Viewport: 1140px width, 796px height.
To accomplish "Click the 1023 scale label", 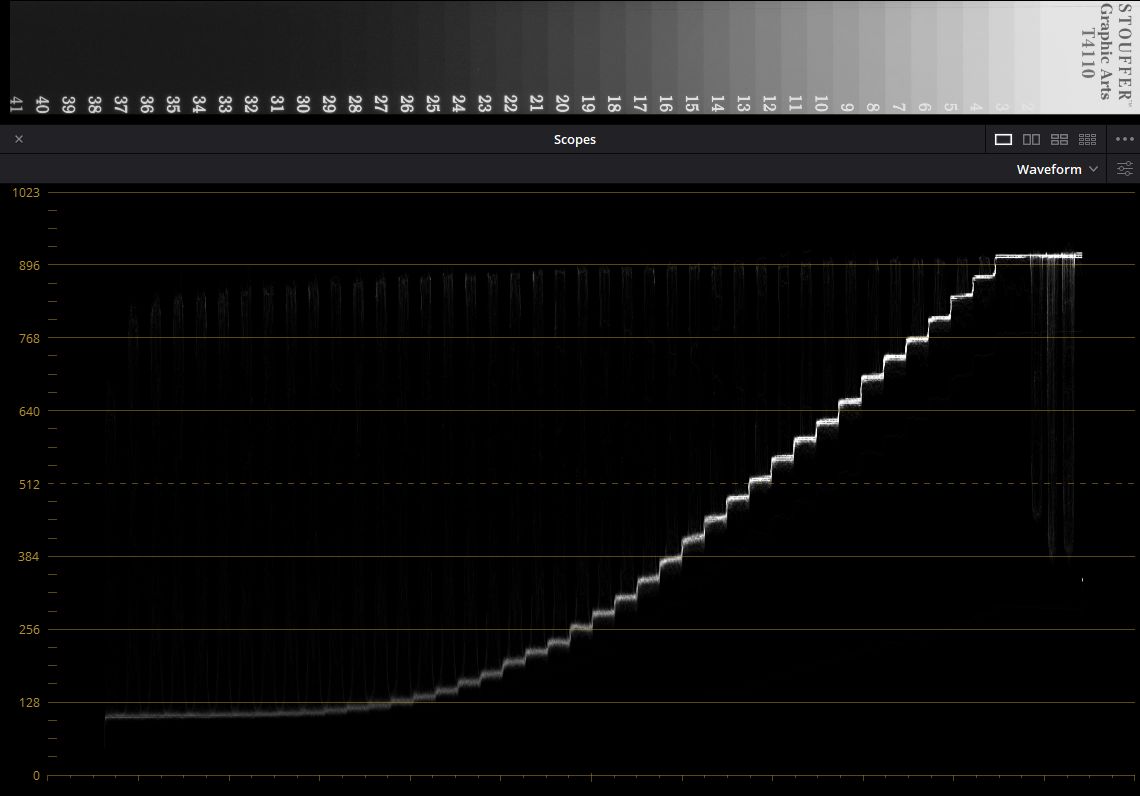I will [x=26, y=192].
